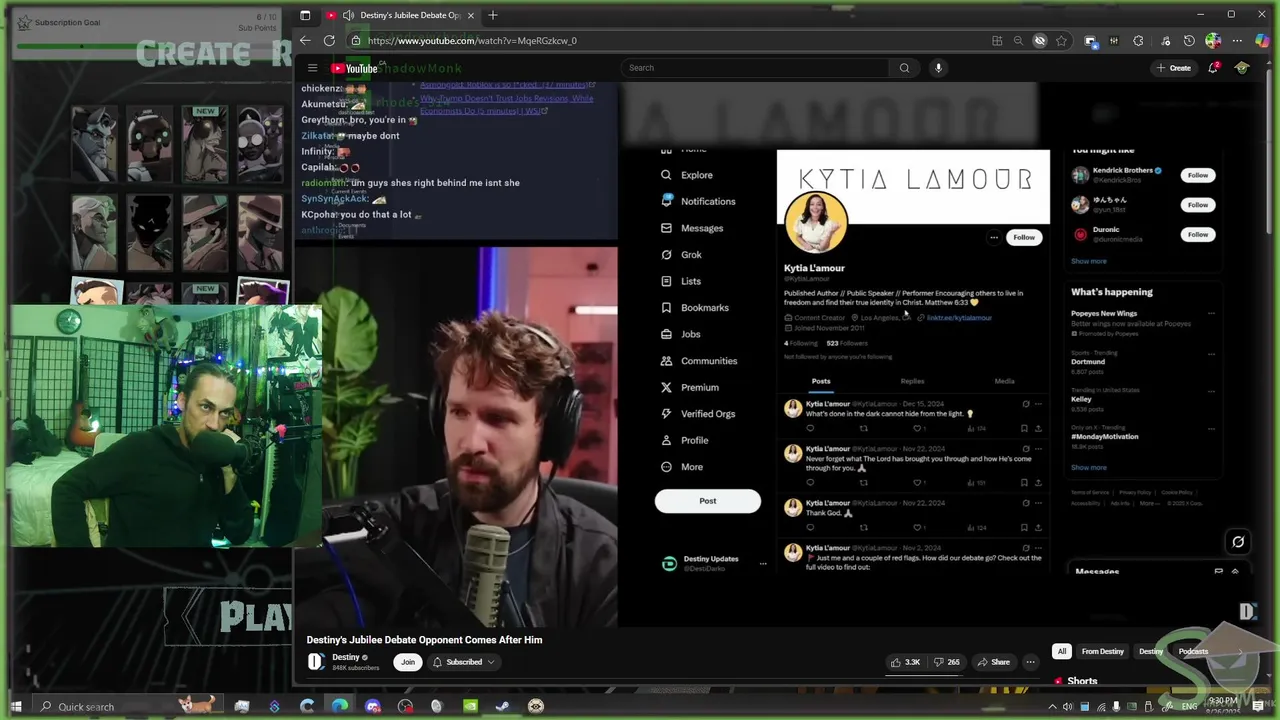This screenshot has width=1280, height=720.
Task: Select the From Destiny filter chip
Action: coord(1103,652)
